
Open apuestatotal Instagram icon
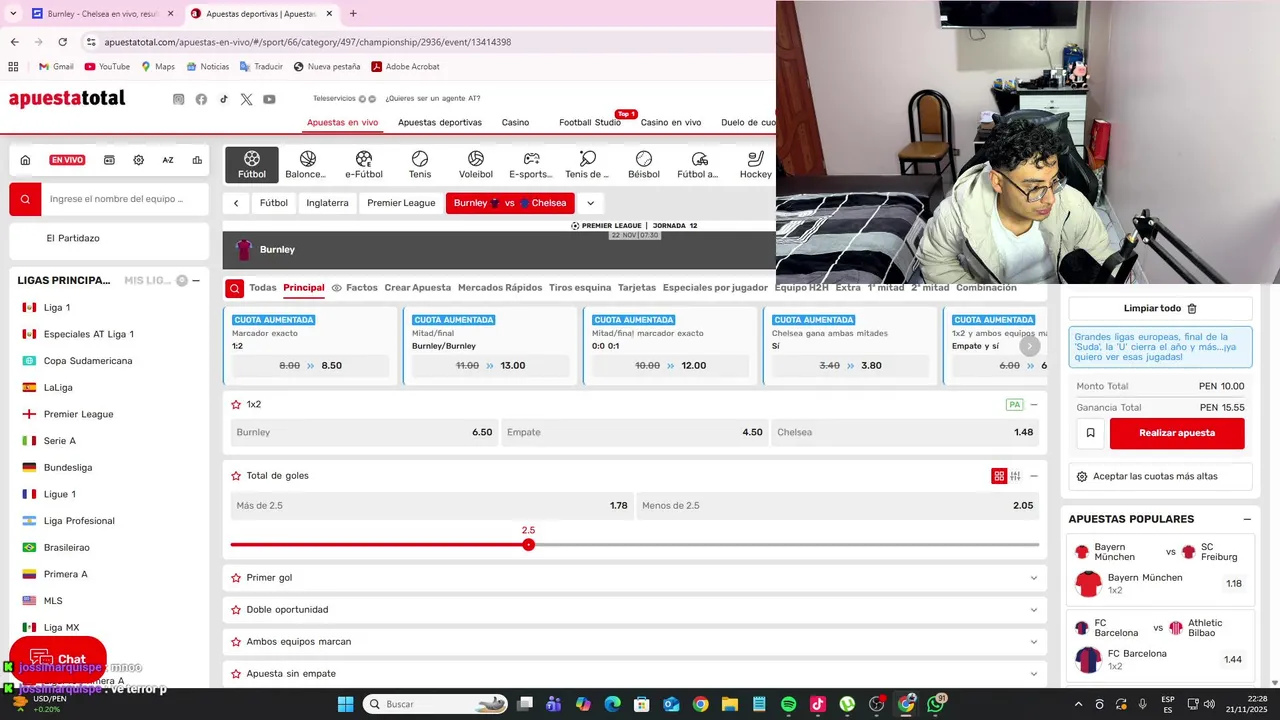pyautogui.click(x=179, y=99)
